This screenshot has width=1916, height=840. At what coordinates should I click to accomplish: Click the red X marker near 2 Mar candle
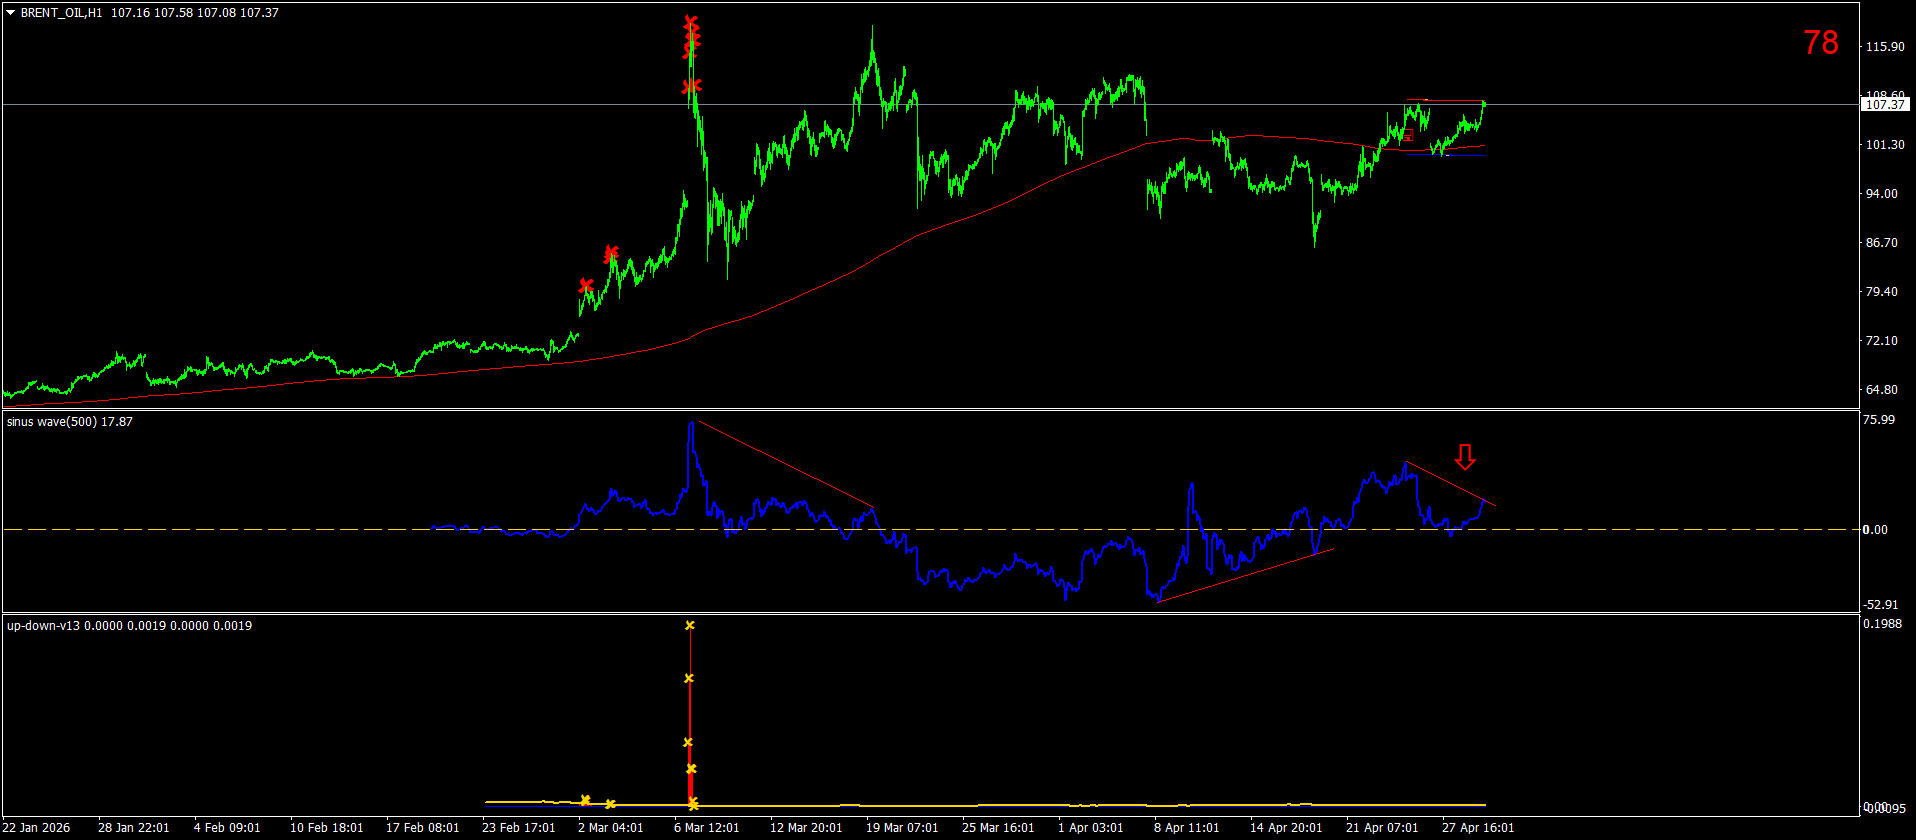(x=586, y=286)
